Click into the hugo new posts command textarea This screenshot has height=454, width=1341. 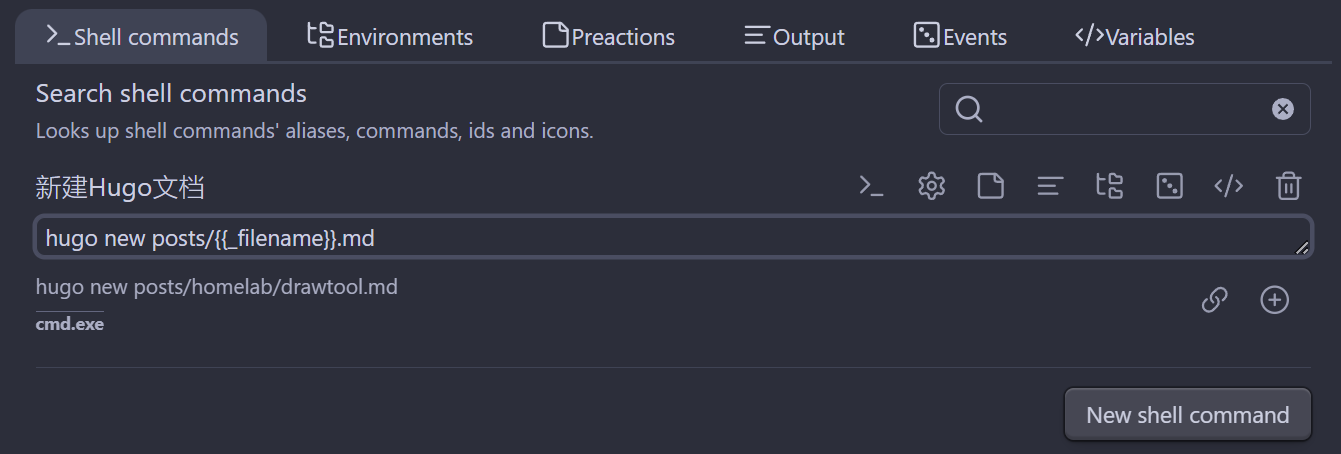(673, 238)
